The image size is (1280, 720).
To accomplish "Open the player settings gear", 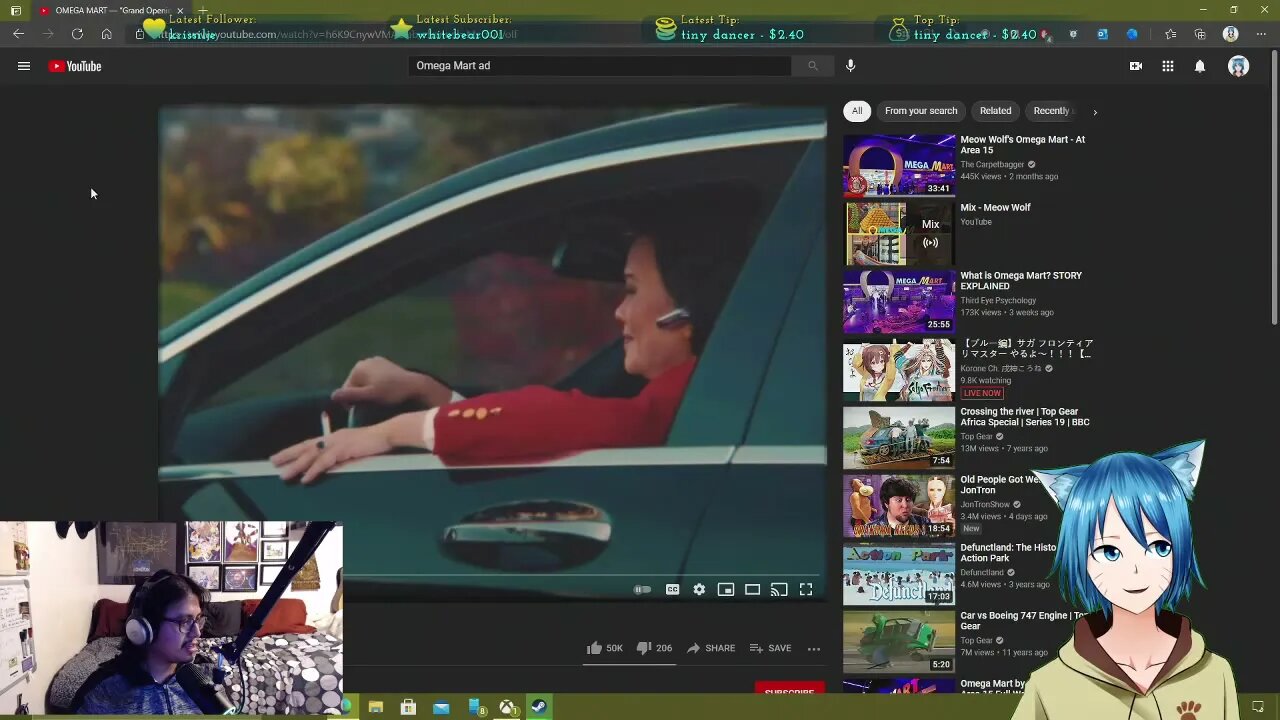I will tap(699, 590).
